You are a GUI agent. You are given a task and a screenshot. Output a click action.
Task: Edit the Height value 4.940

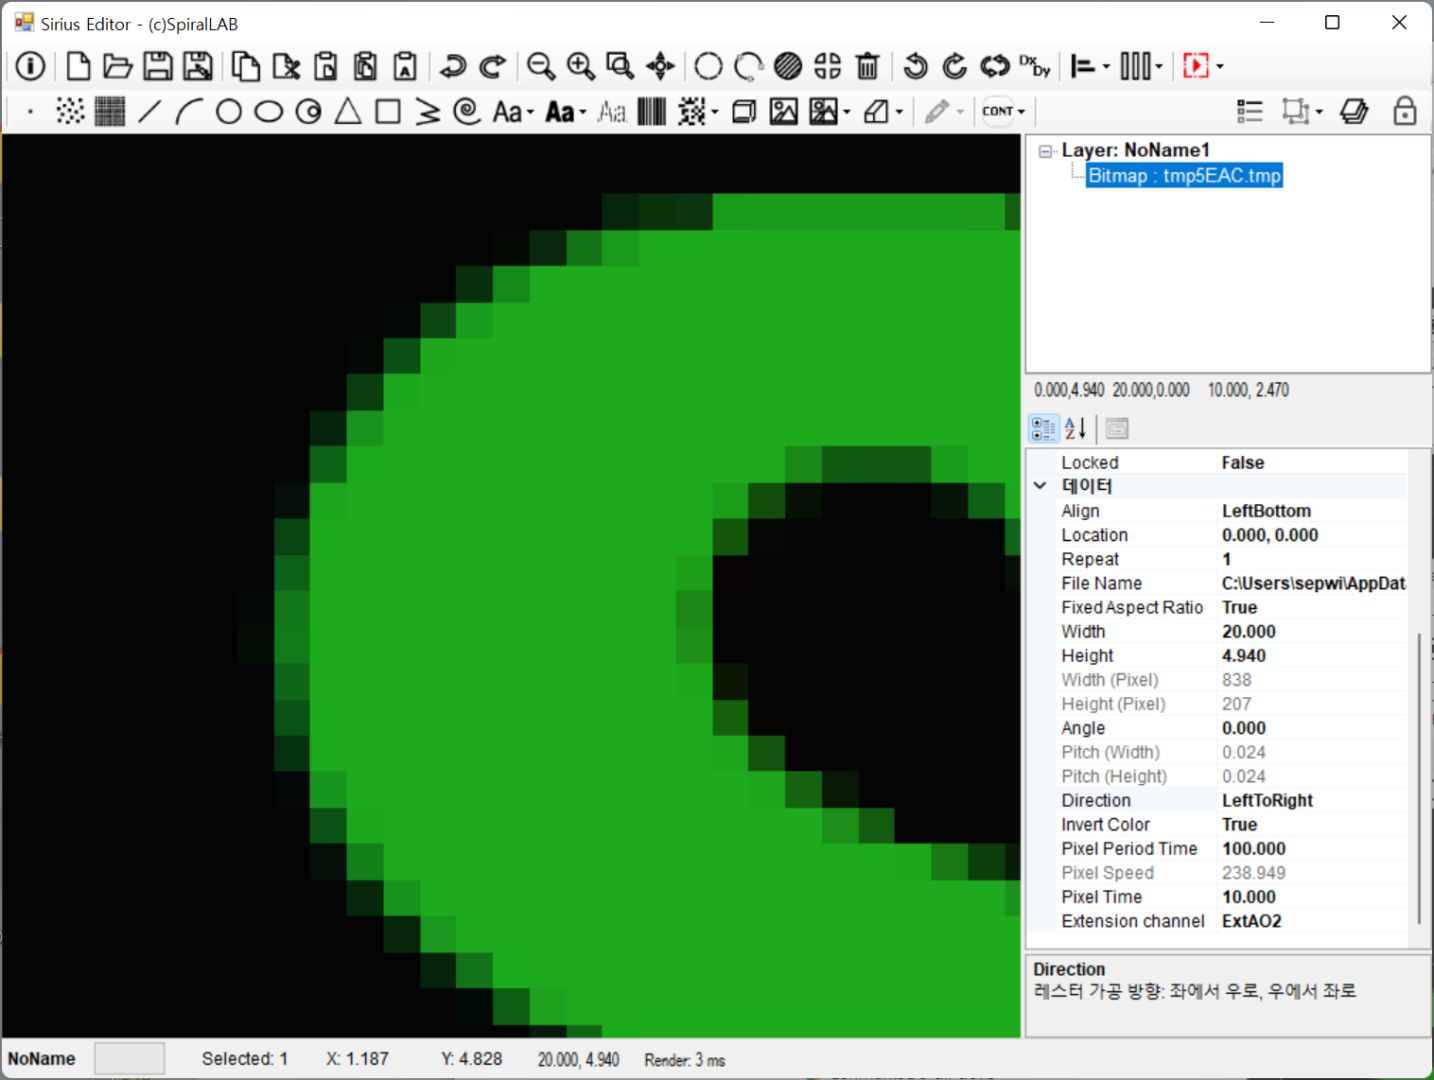[1312, 656]
